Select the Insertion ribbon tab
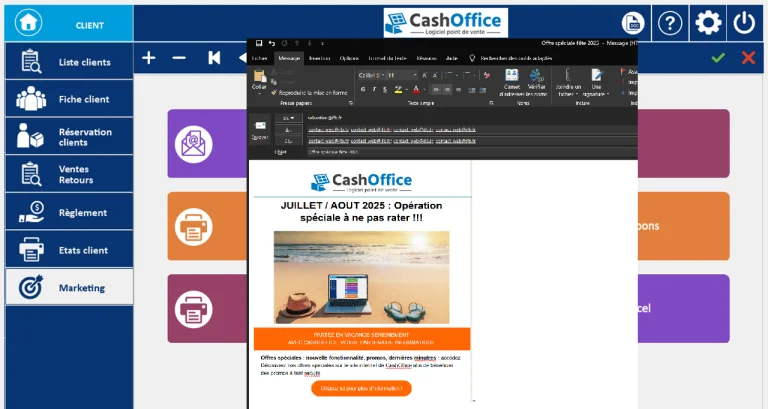 click(x=319, y=58)
